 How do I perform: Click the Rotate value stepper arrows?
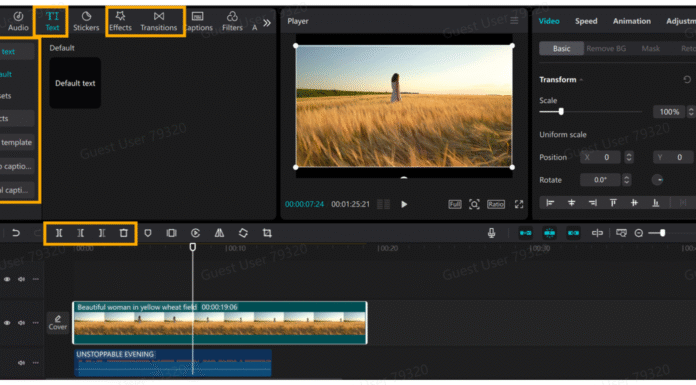(x=626, y=180)
